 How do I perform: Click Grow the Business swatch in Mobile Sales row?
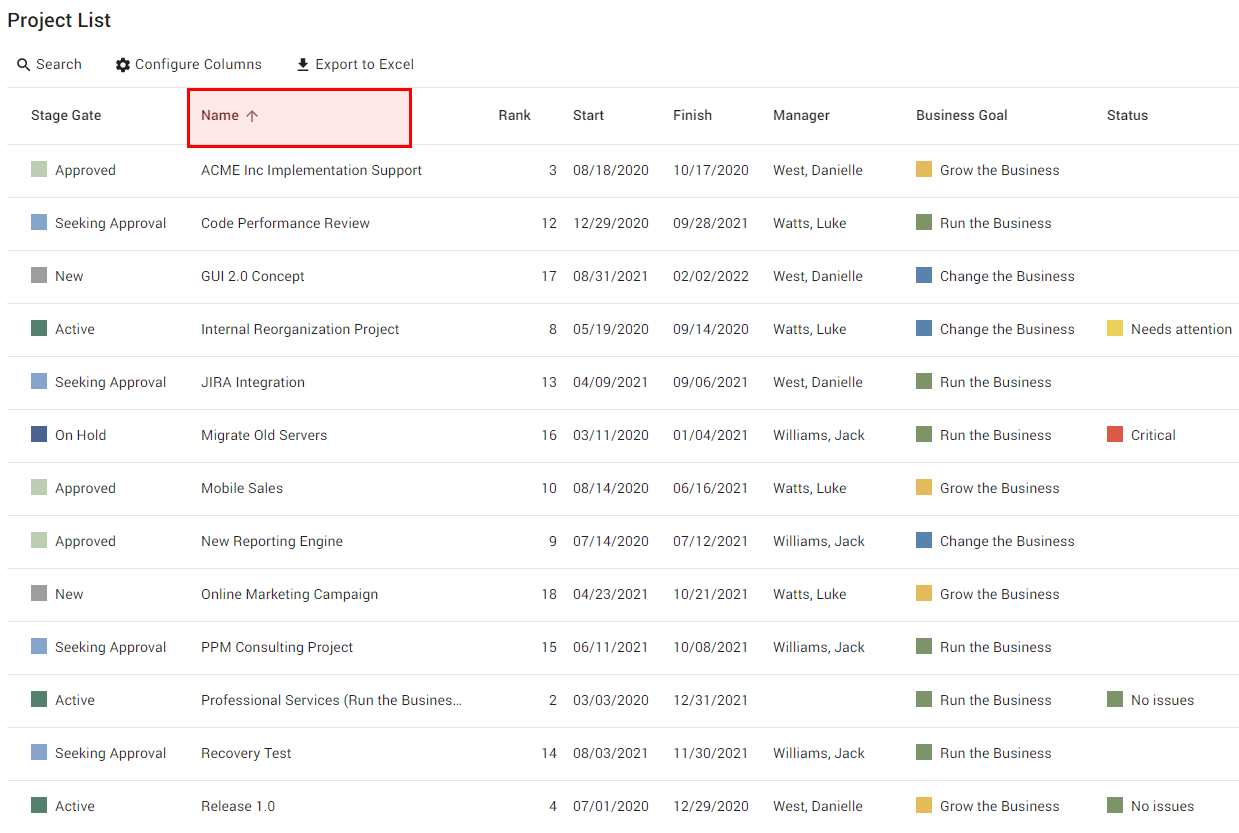click(924, 488)
